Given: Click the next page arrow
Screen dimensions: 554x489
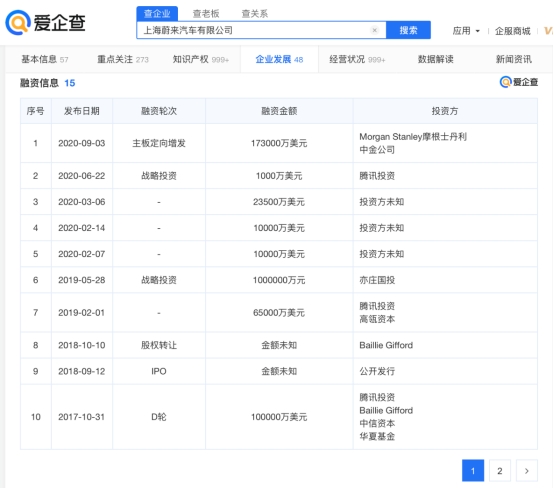Looking at the screenshot, I should pyautogui.click(x=527, y=471).
